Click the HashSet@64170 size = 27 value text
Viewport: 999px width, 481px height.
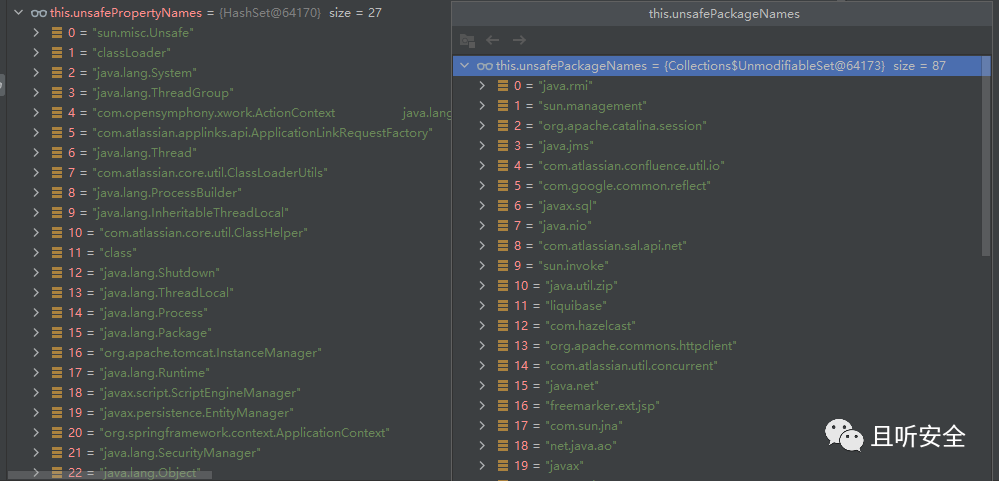click(x=300, y=12)
